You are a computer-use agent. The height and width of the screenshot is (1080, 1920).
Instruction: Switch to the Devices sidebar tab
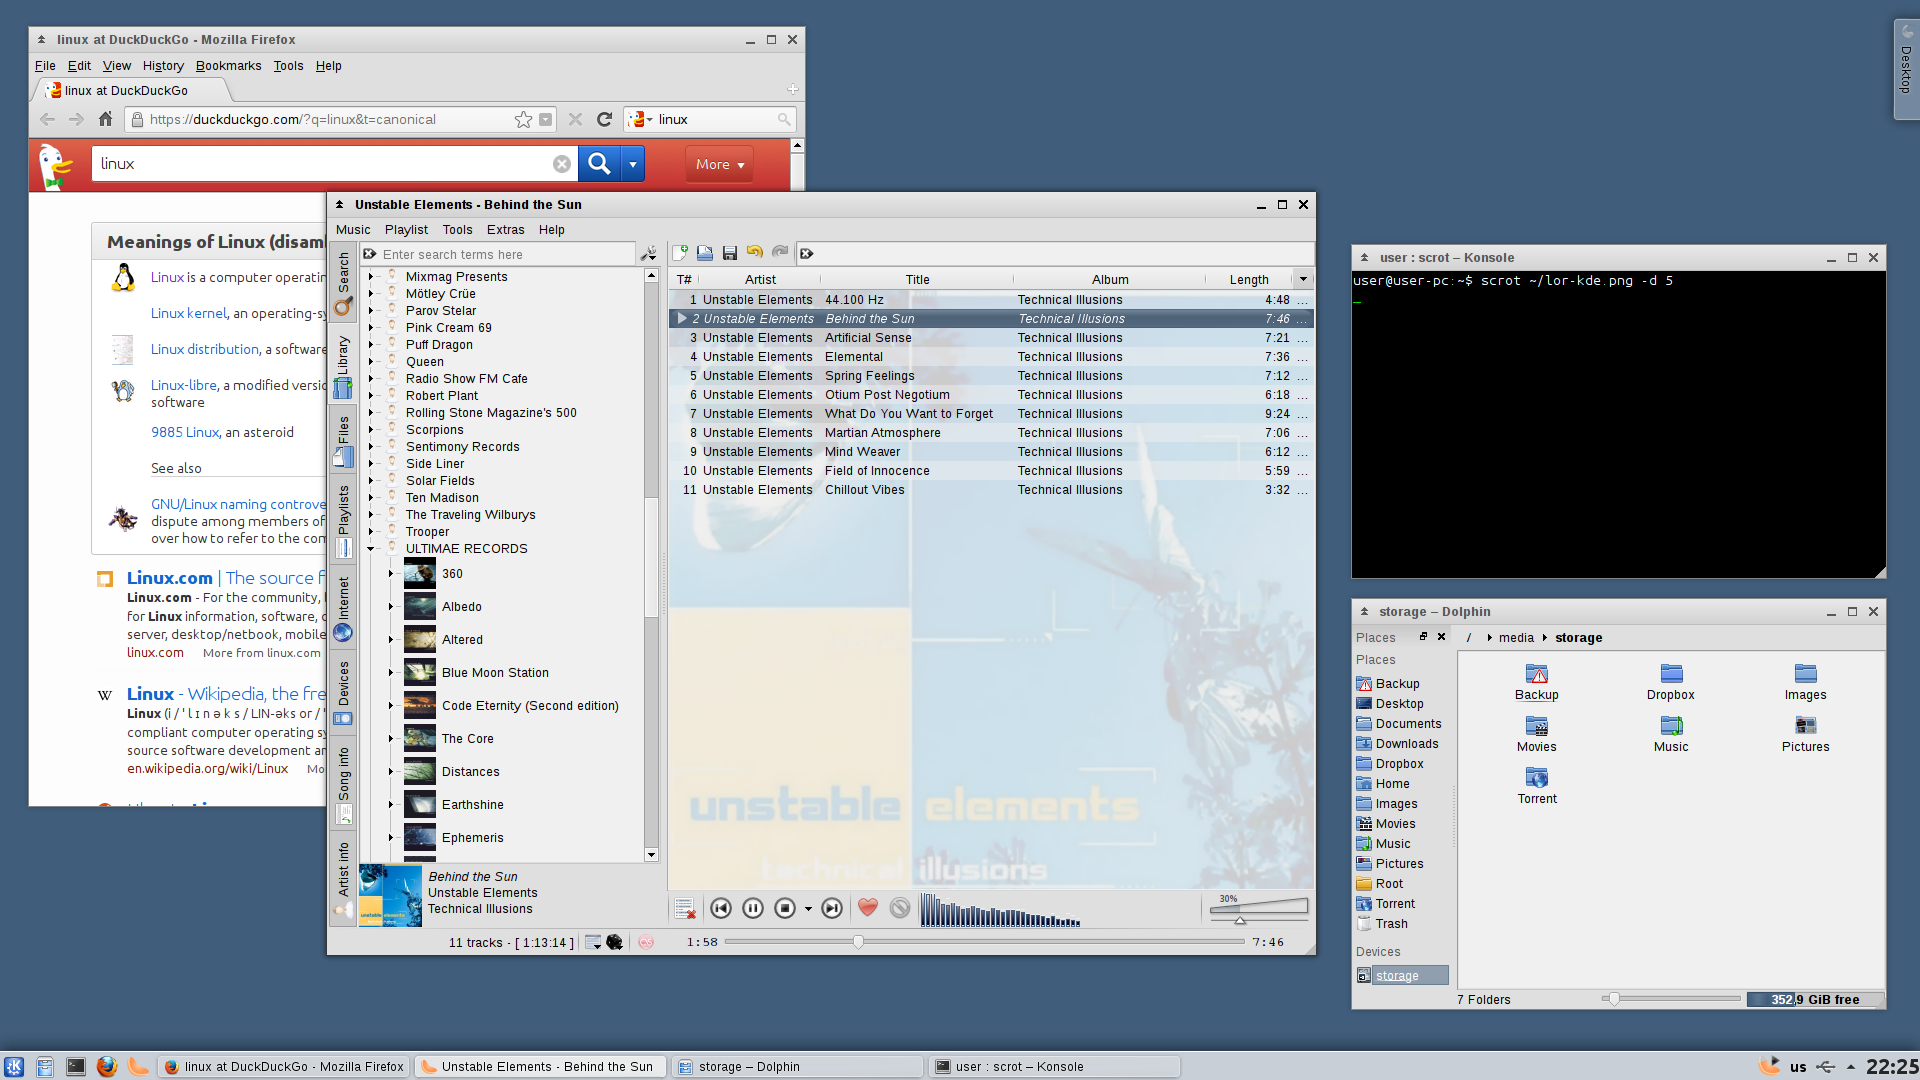[343, 693]
